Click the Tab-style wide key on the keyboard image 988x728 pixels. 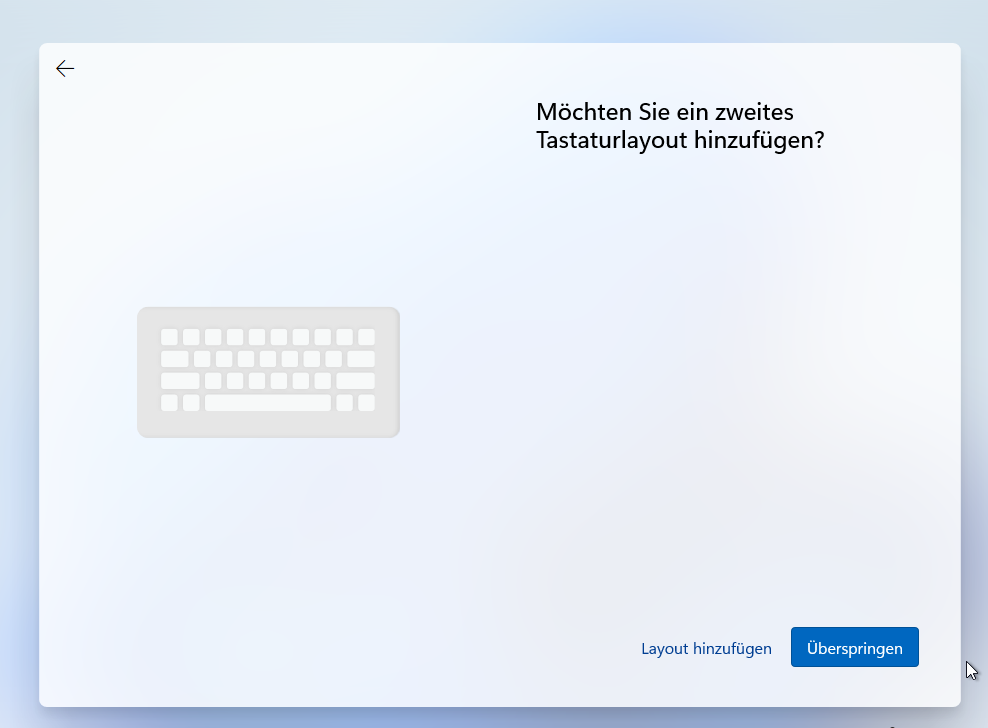(x=175, y=359)
